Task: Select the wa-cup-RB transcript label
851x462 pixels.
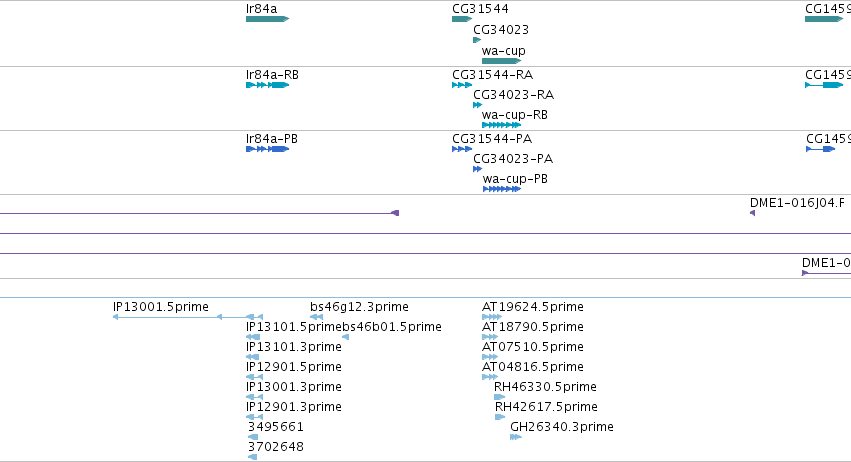Action: 515,115
